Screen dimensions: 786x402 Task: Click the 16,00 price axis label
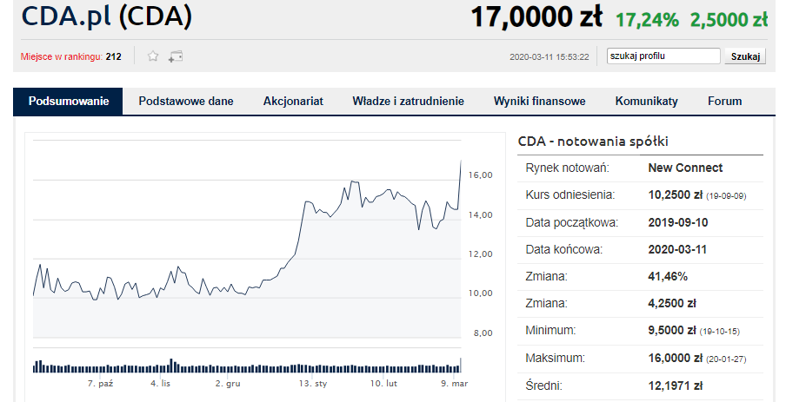pyautogui.click(x=480, y=175)
